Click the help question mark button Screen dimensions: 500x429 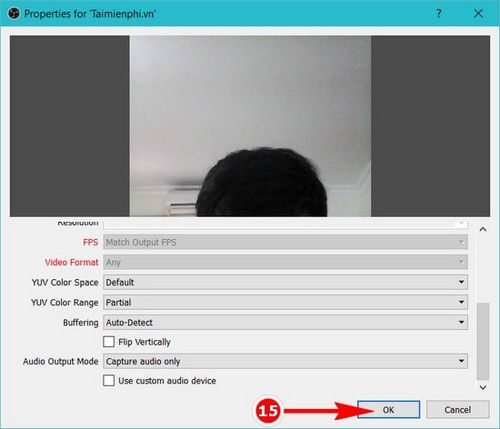point(439,14)
